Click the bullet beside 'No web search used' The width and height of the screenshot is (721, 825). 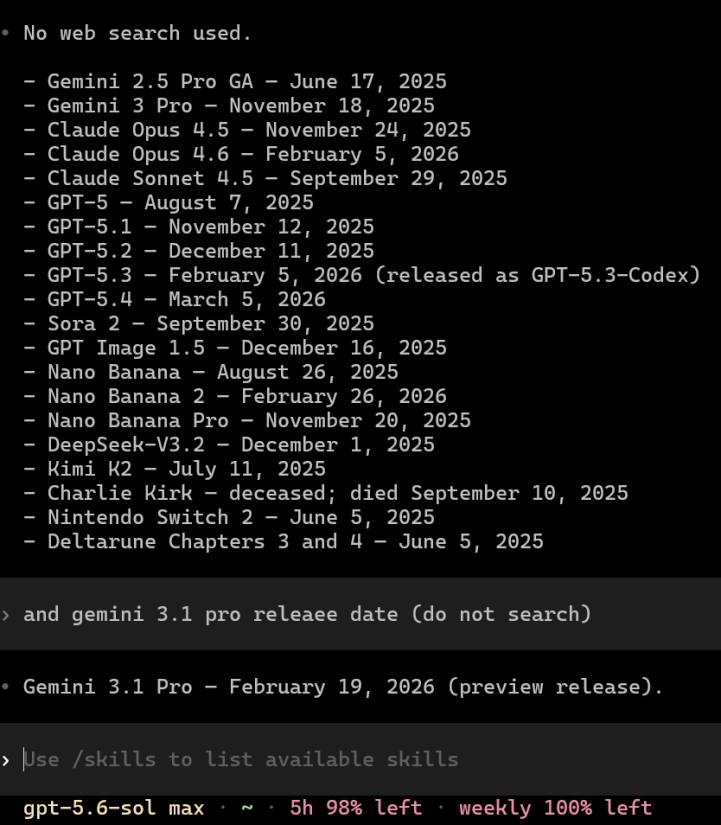[5, 33]
